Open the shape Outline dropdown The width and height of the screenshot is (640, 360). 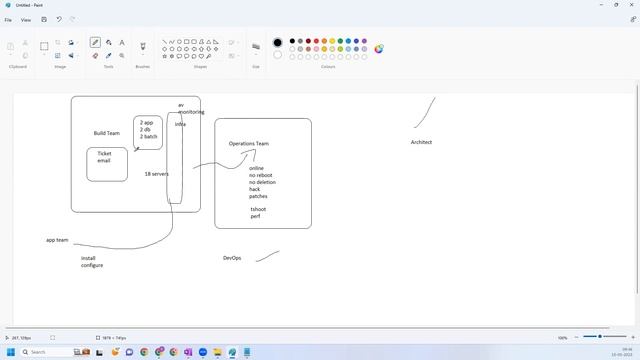pyautogui.click(x=233, y=42)
